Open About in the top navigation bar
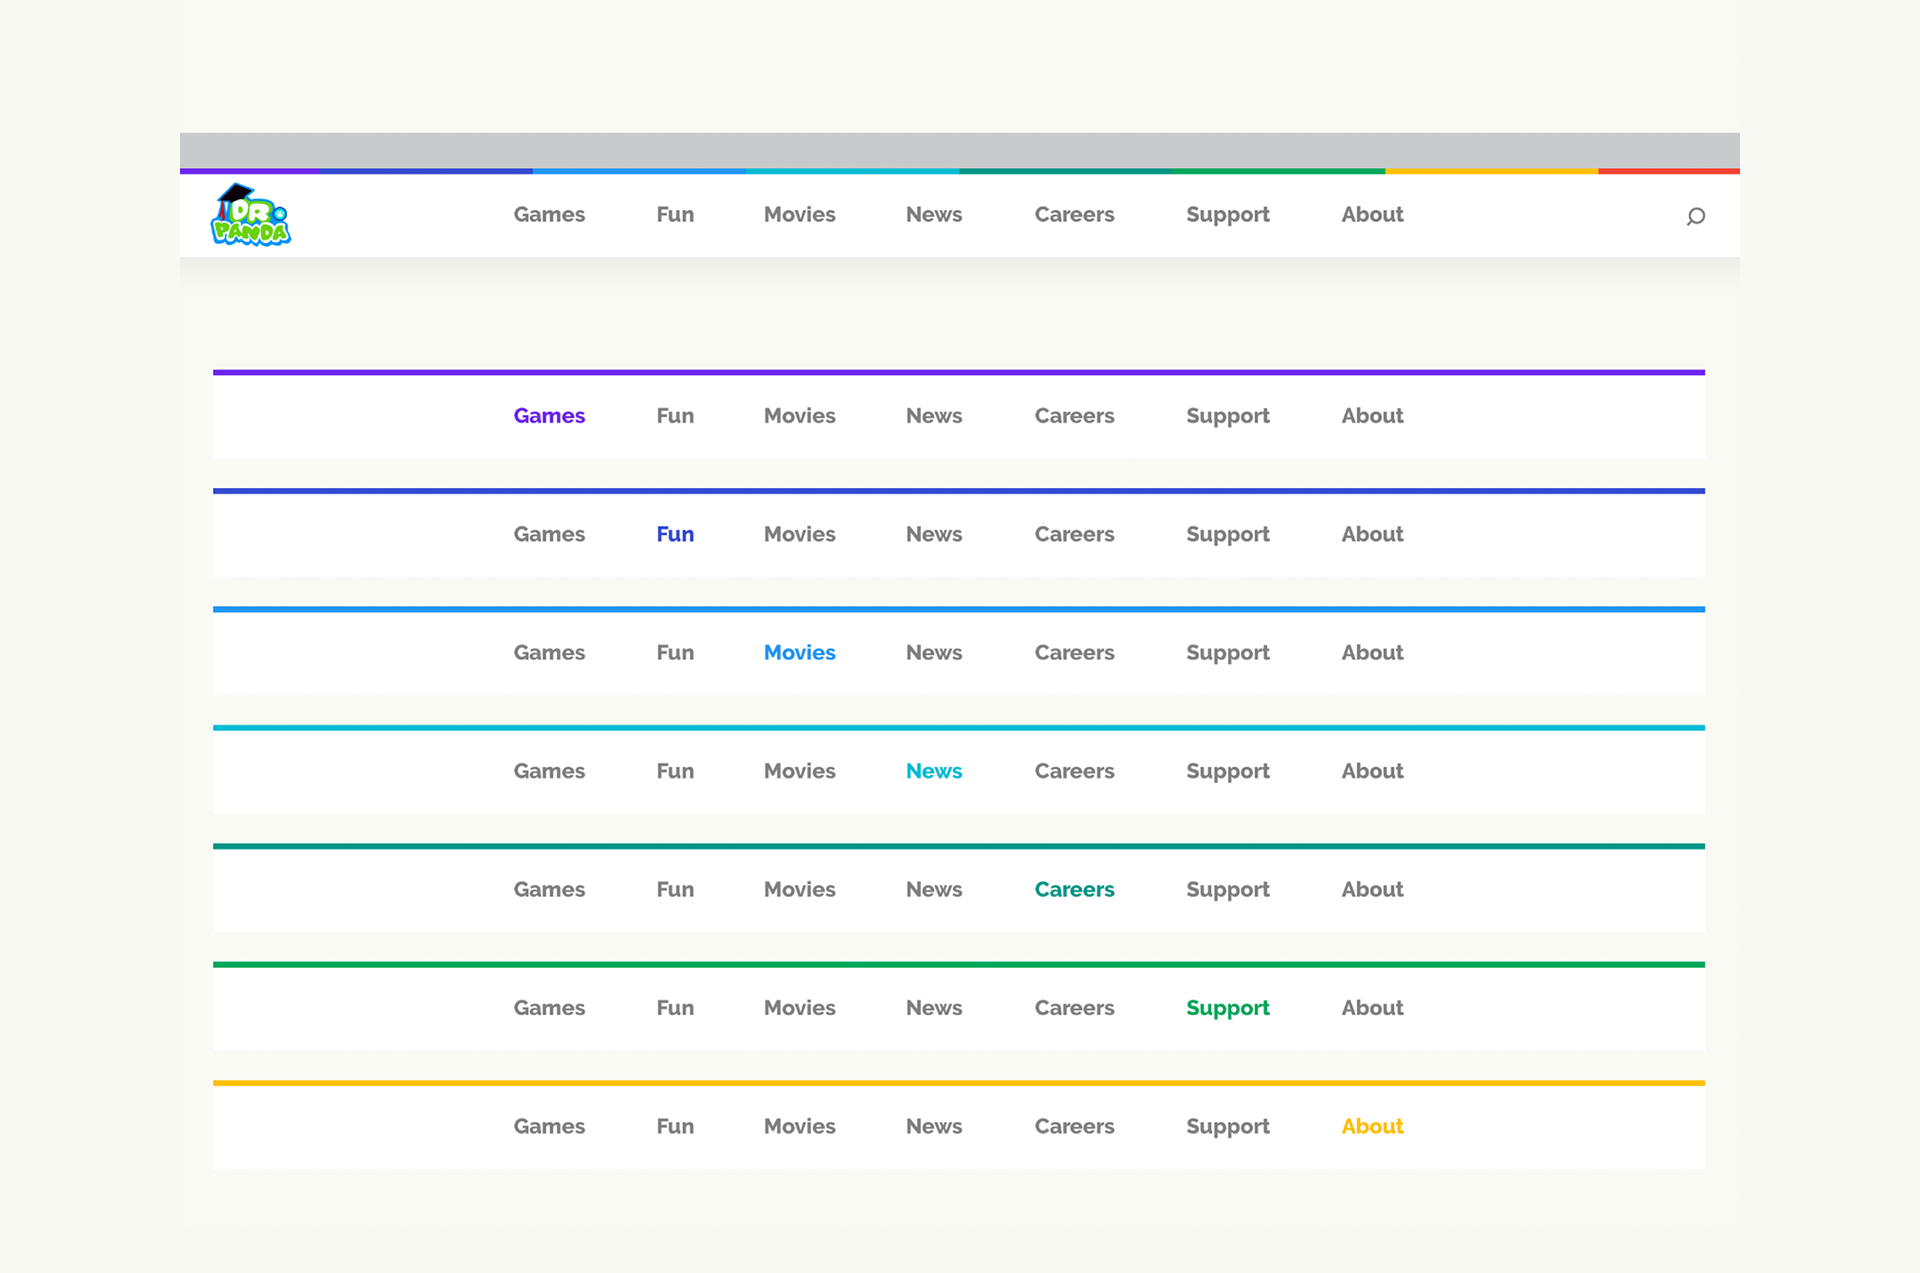 point(1372,214)
